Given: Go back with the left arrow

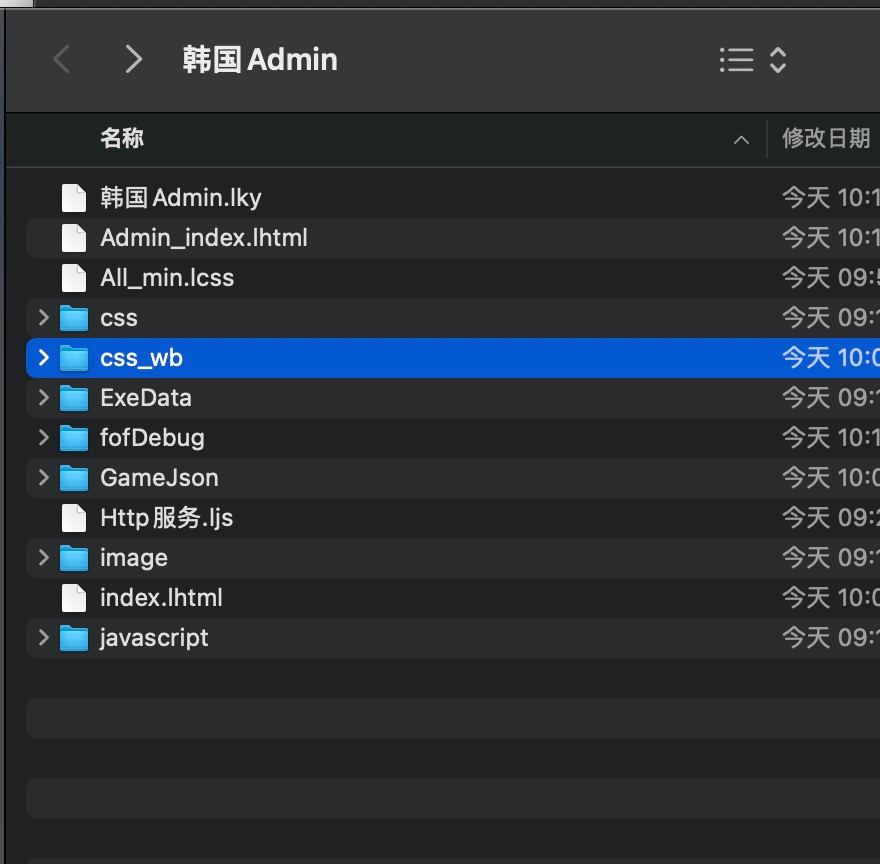Looking at the screenshot, I should click(62, 59).
